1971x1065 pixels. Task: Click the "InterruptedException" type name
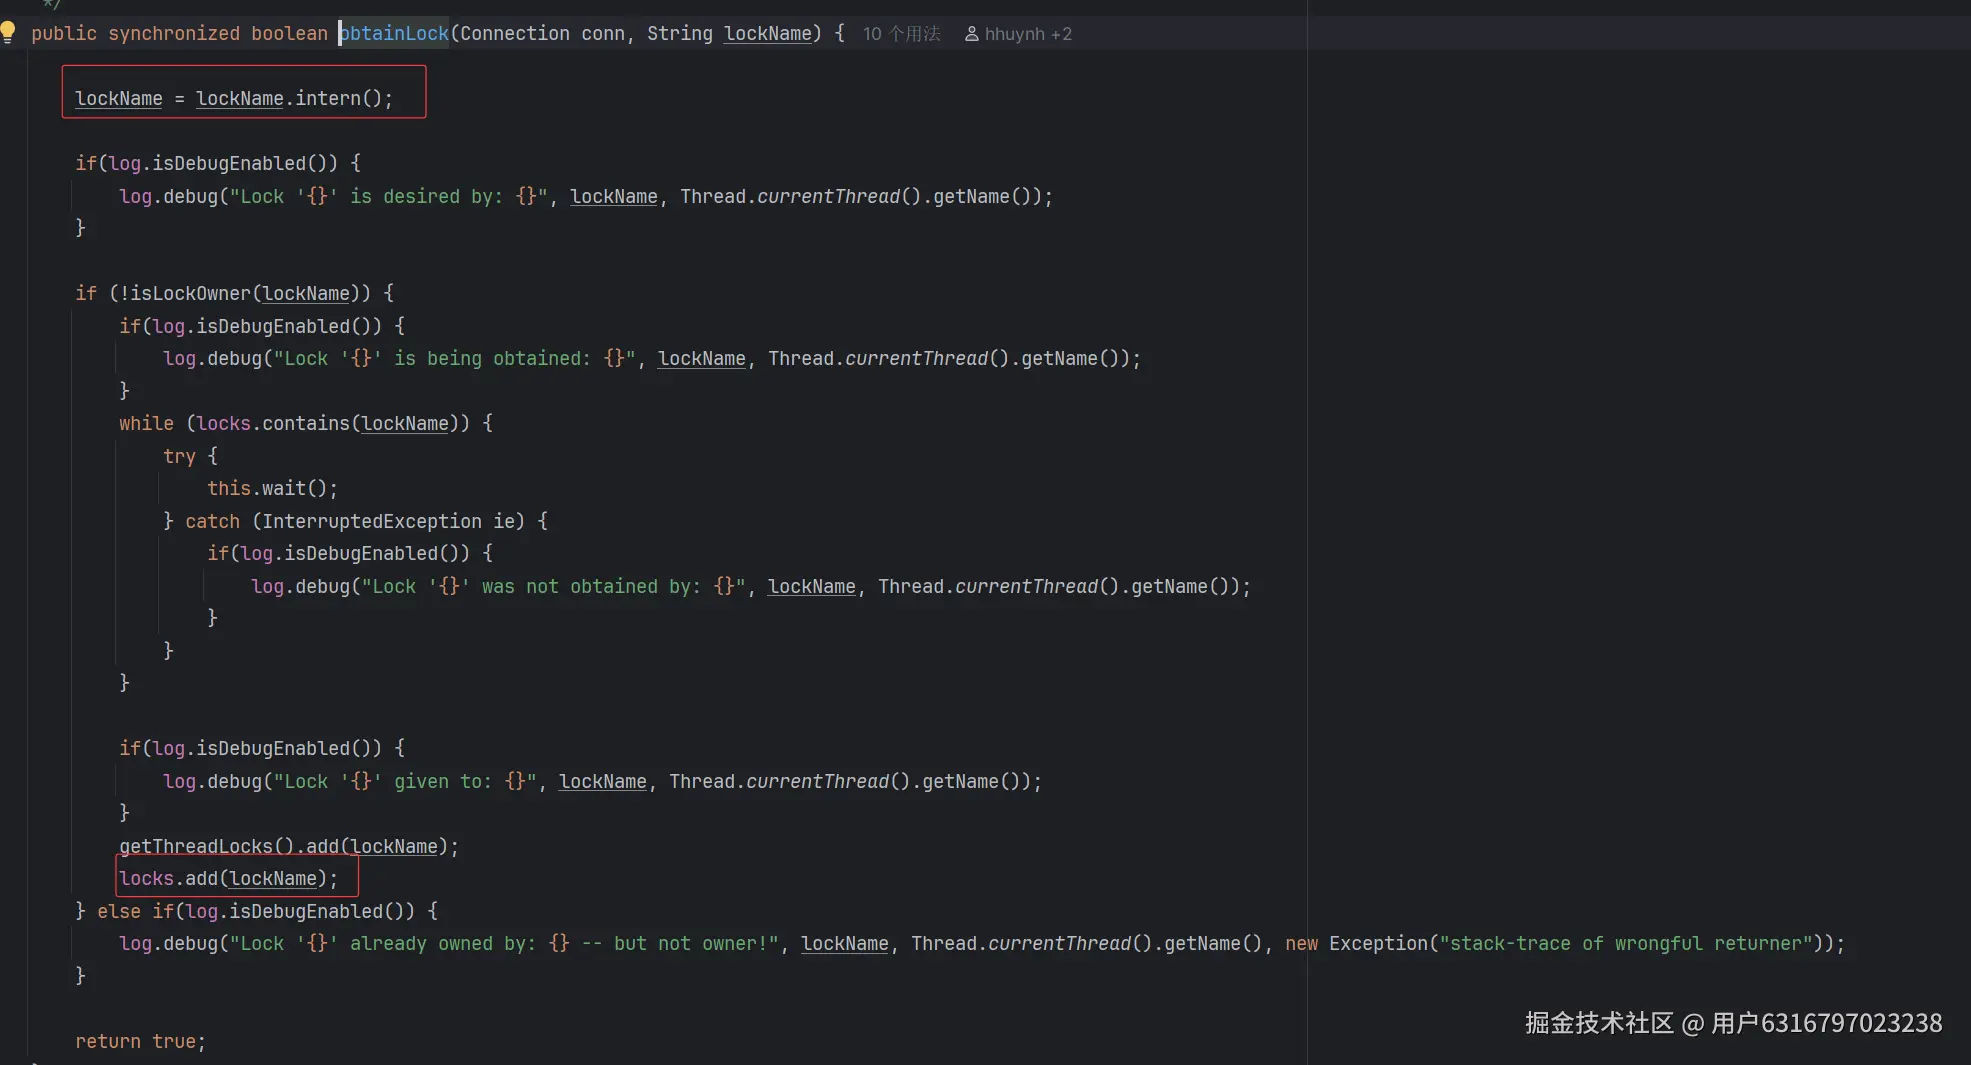click(372, 522)
